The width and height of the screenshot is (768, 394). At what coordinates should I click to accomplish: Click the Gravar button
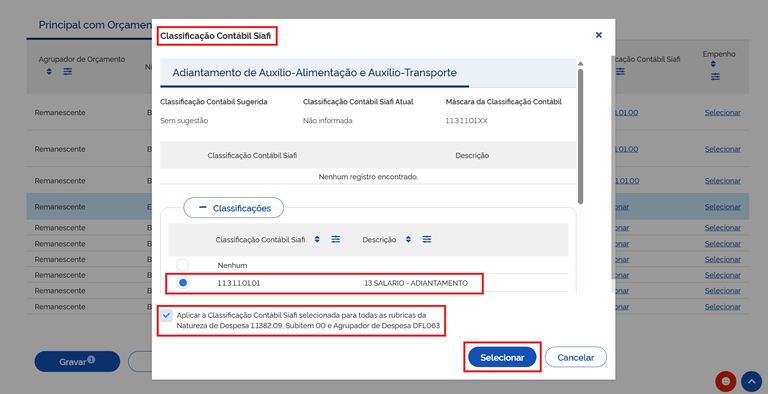[77, 362]
